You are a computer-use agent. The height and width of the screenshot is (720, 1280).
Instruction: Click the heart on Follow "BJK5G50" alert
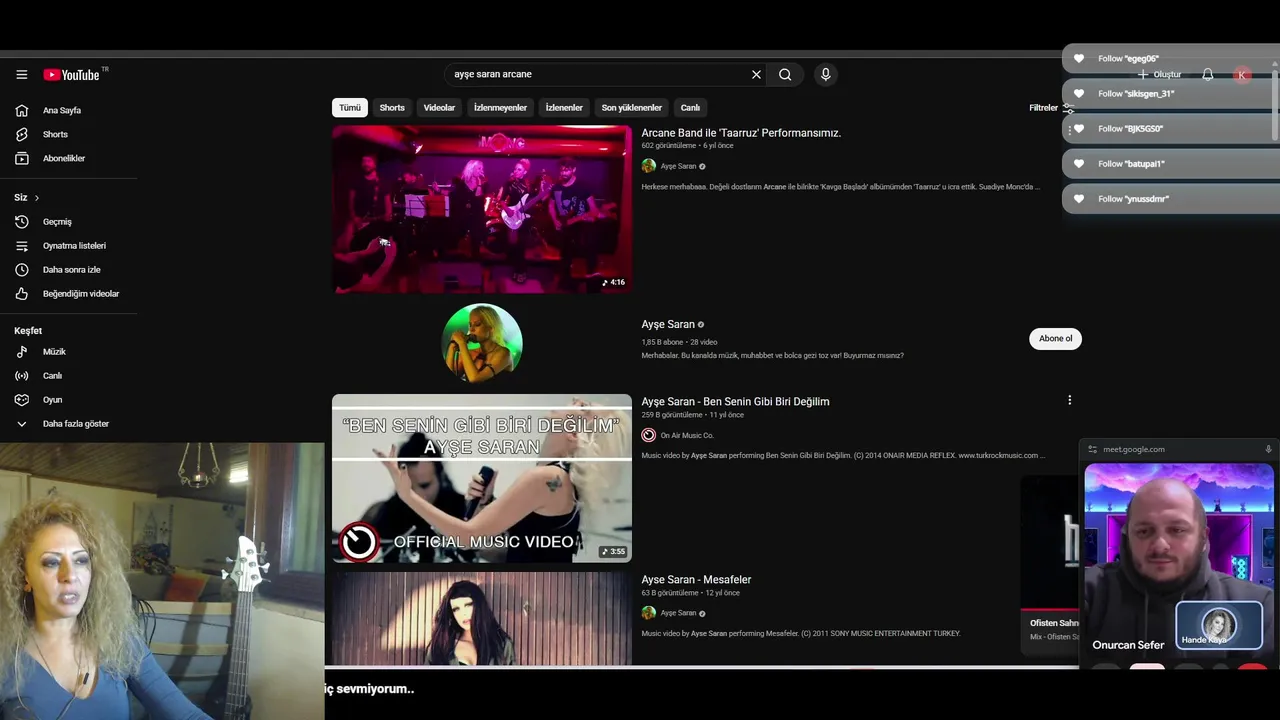coord(1078,129)
